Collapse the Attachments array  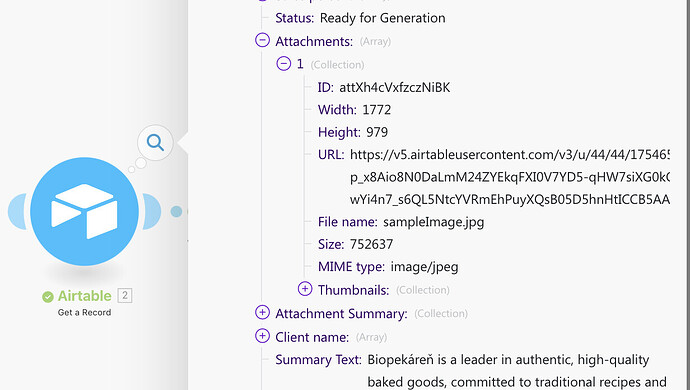tap(262, 40)
